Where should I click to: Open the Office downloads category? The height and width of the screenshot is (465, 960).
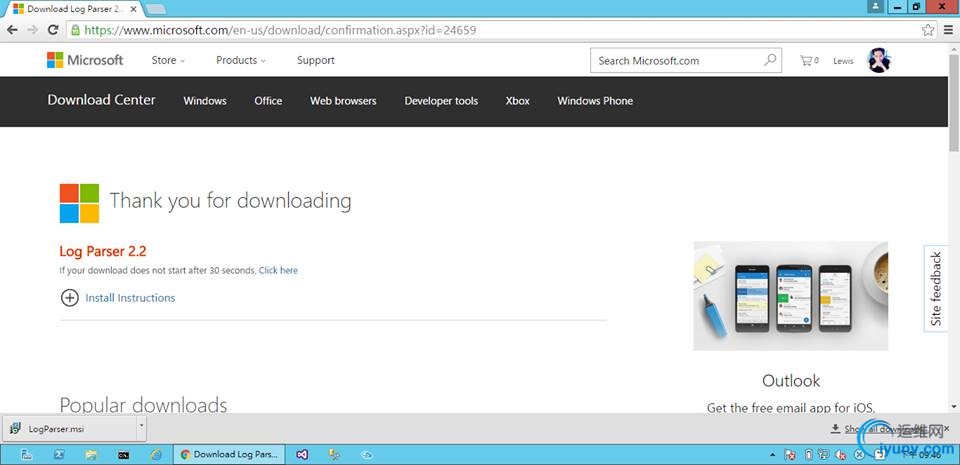268,101
